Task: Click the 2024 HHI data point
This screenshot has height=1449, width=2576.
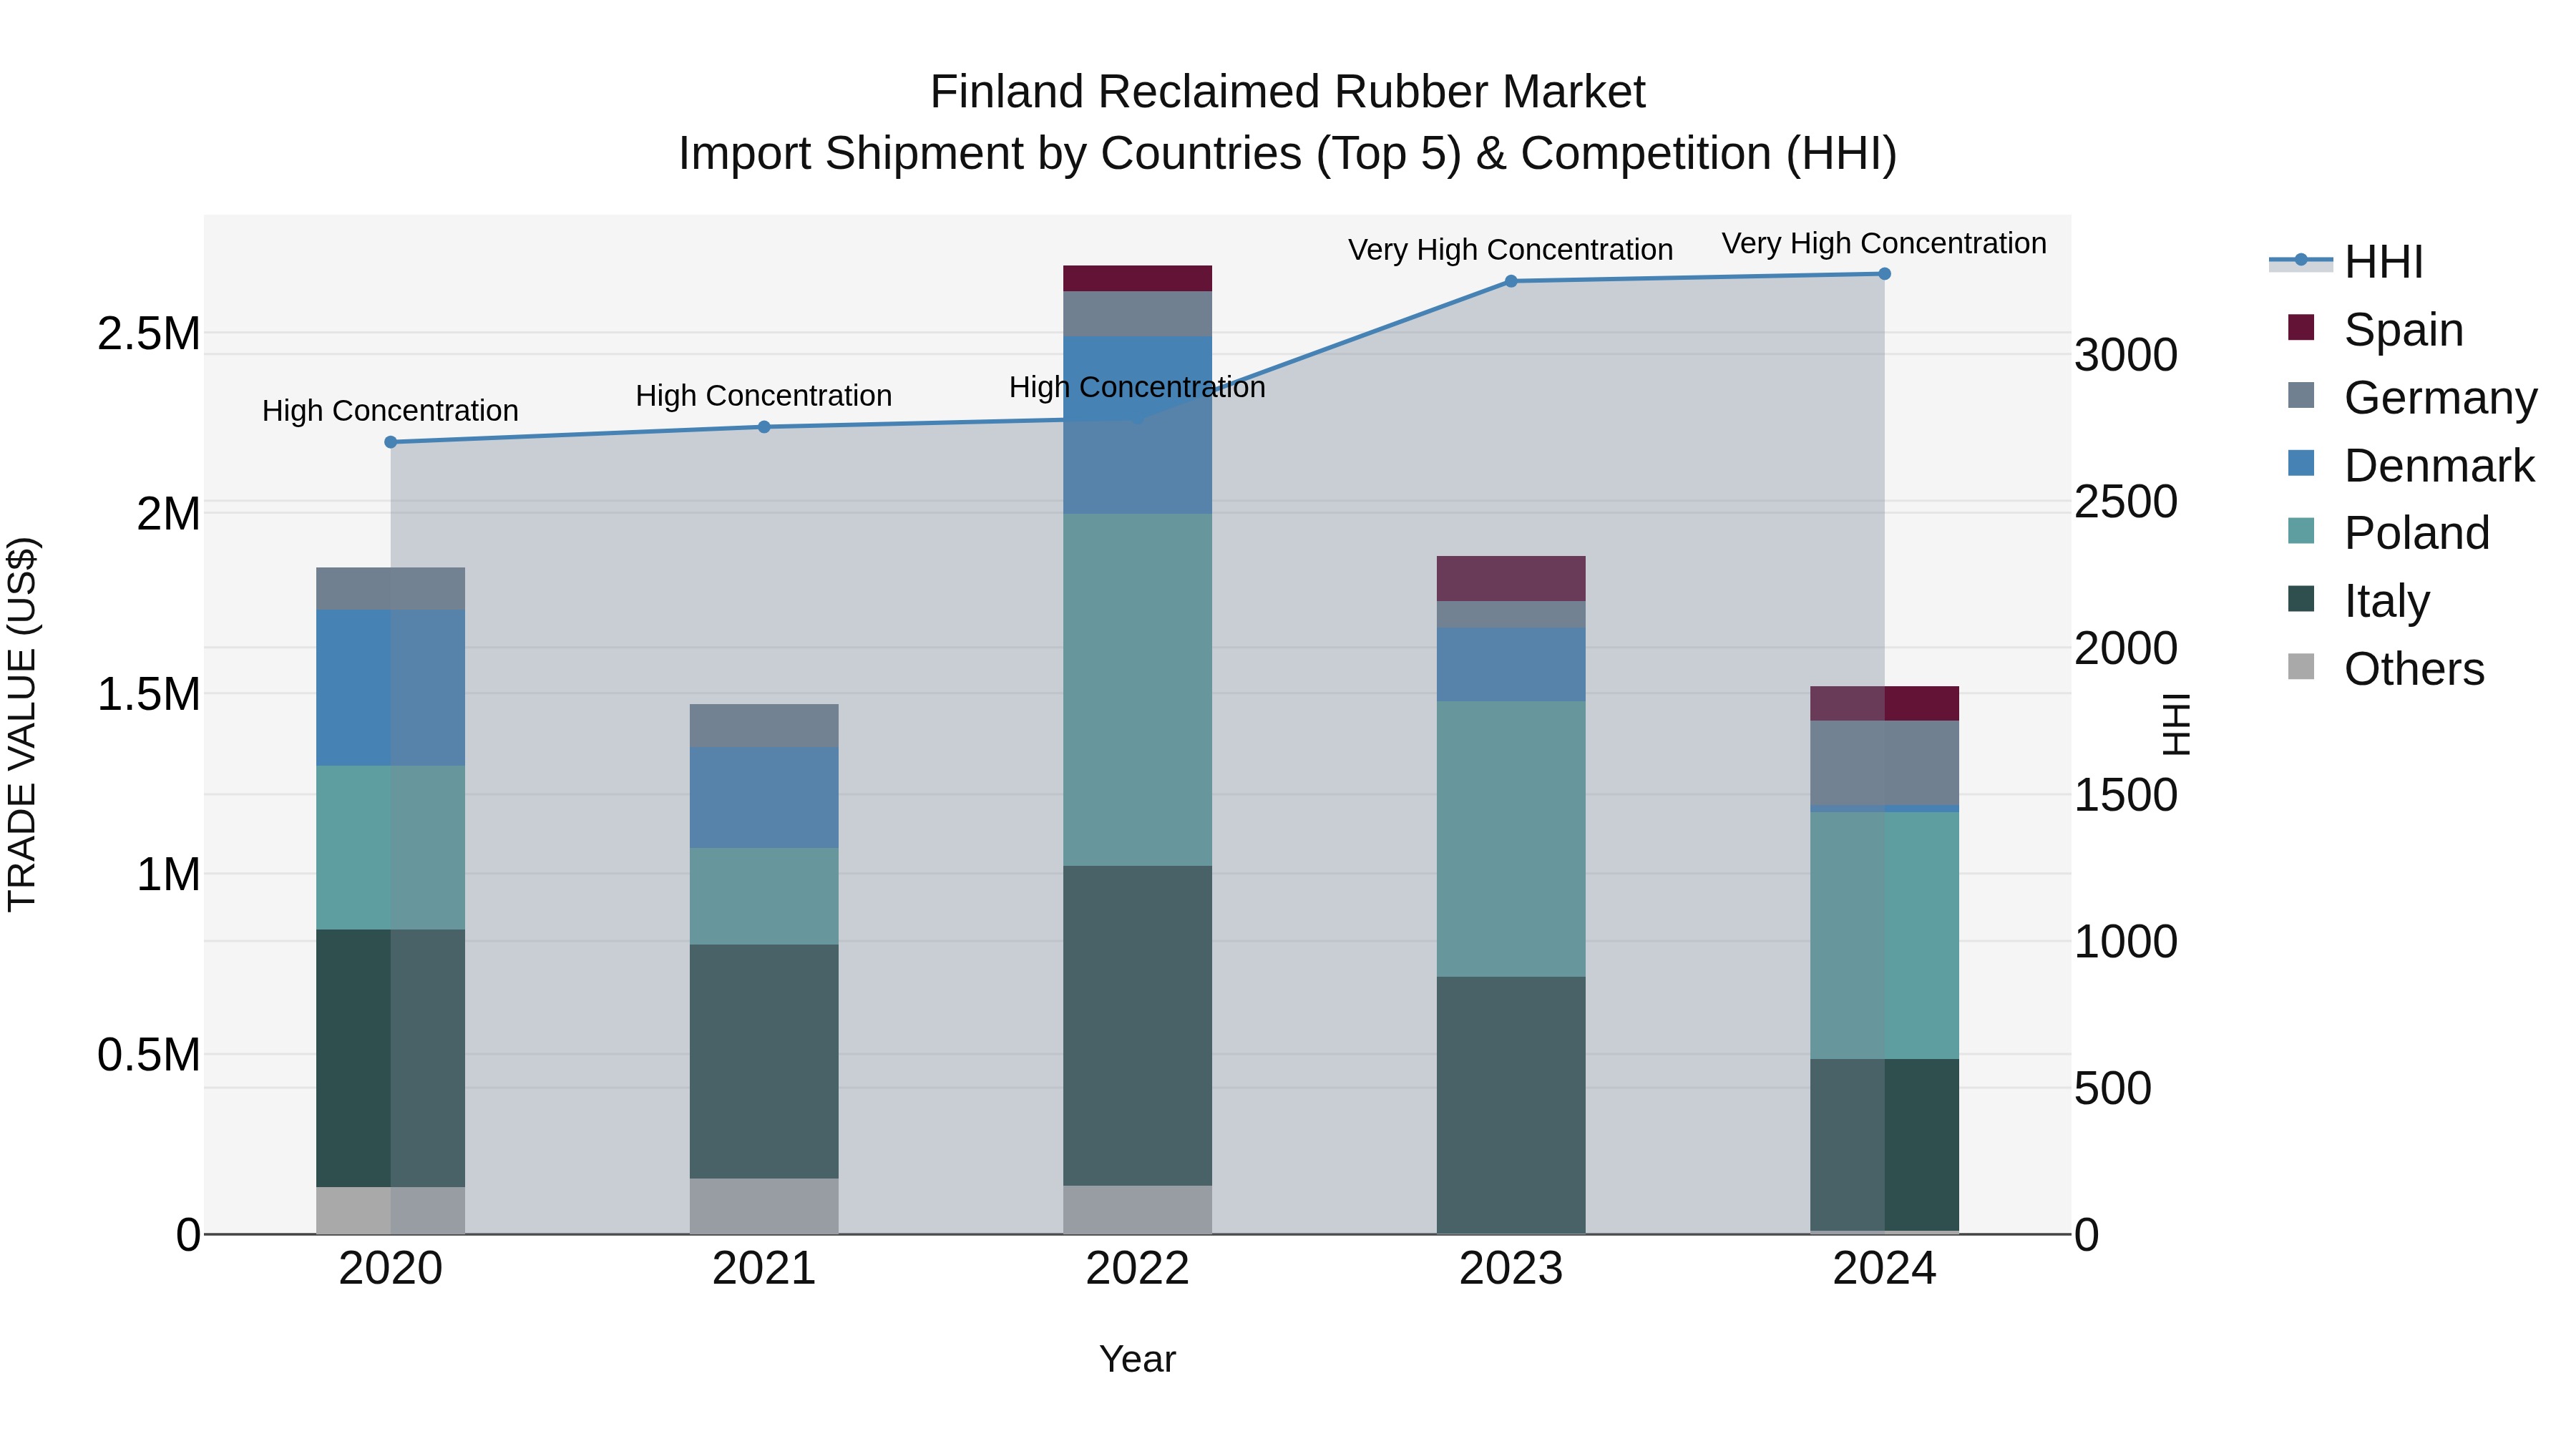Action: pyautogui.click(x=1885, y=274)
